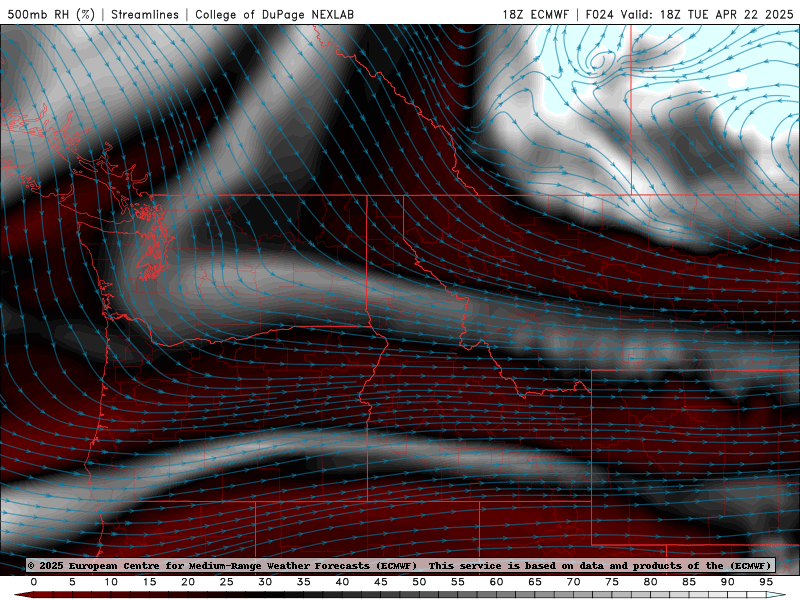Viewport: 800px width, 600px height.
Task: Select the "10" label on the humidity scale
Action: (111, 582)
